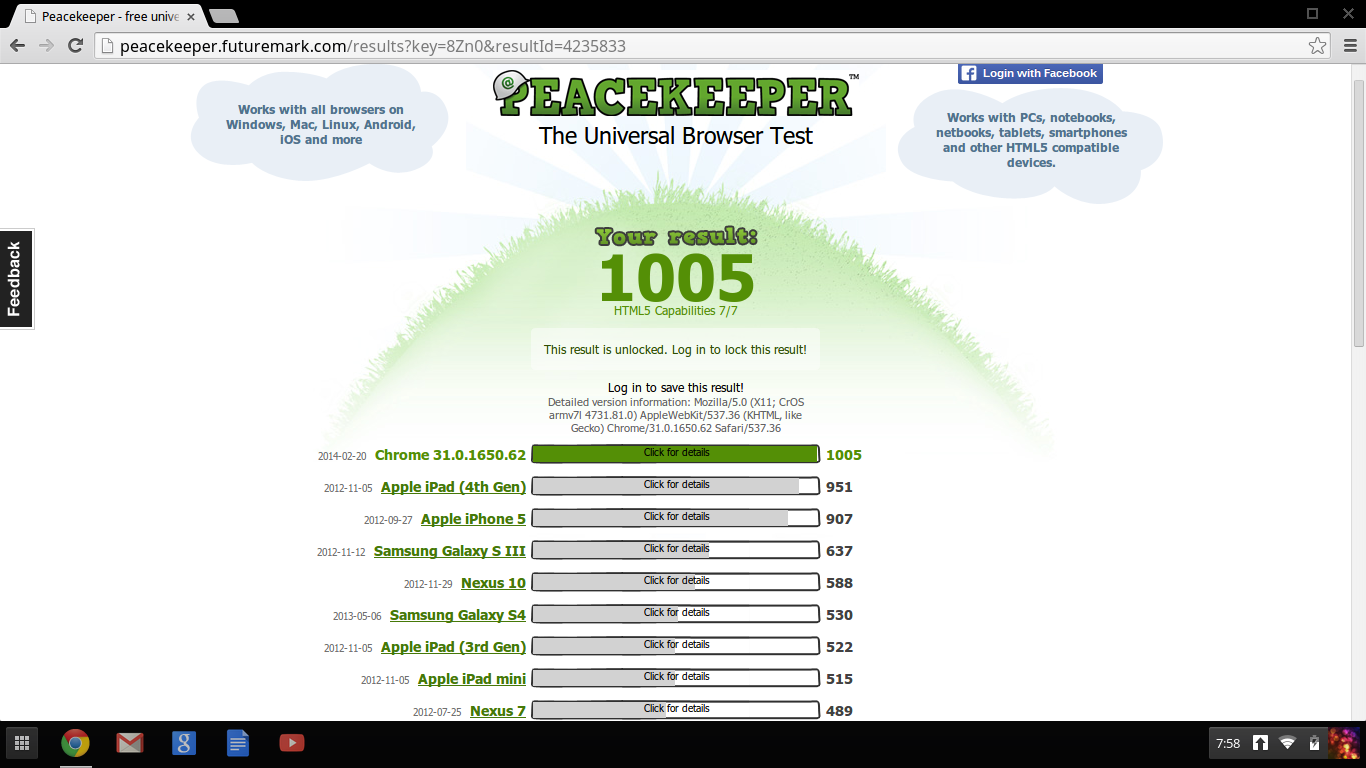Image resolution: width=1366 pixels, height=768 pixels.
Task: Open Gmail from the shelf
Action: click(x=129, y=743)
